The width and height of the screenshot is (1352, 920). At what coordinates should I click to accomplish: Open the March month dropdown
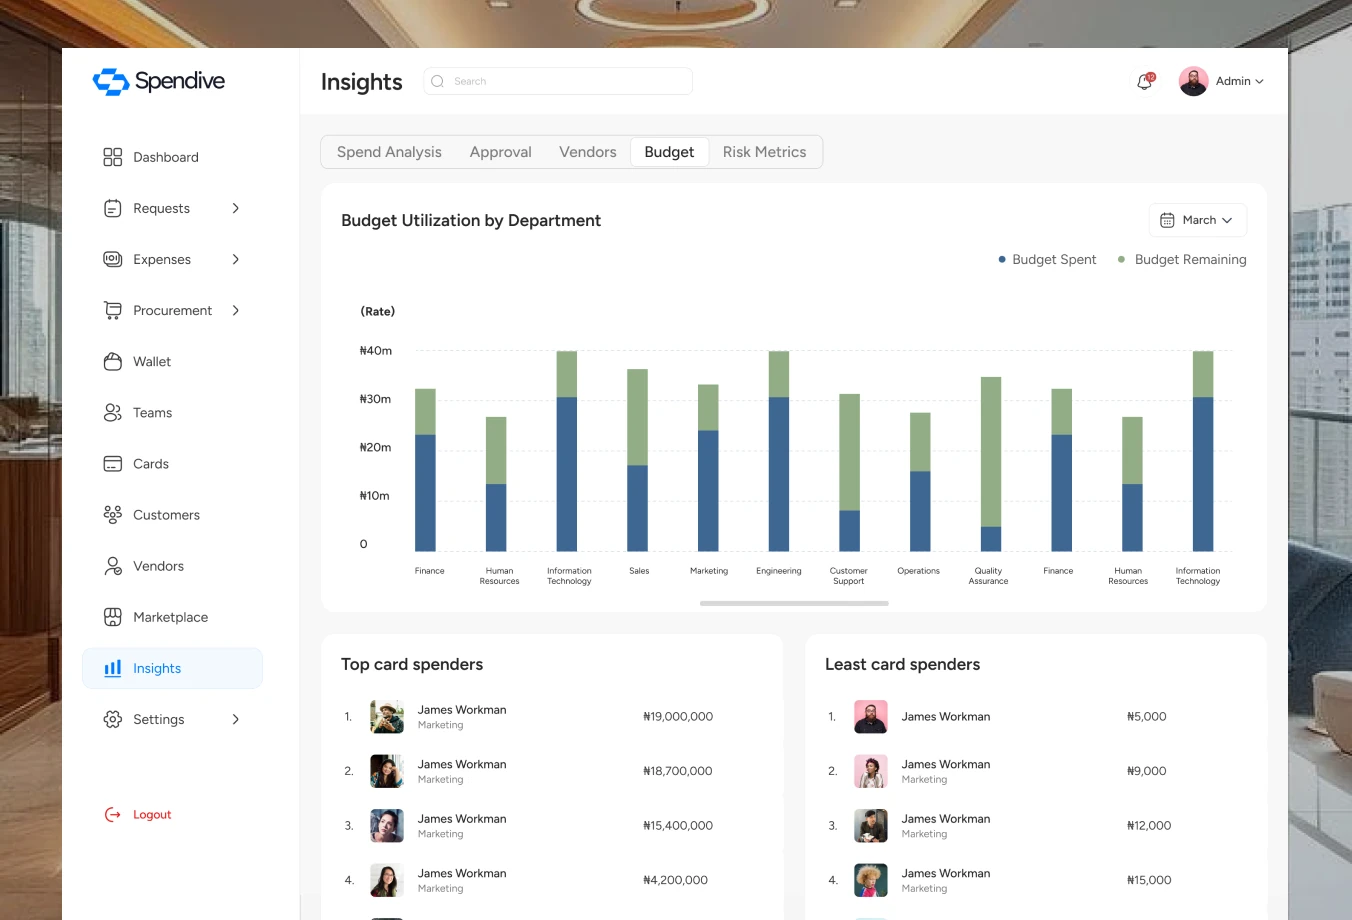click(x=1198, y=220)
